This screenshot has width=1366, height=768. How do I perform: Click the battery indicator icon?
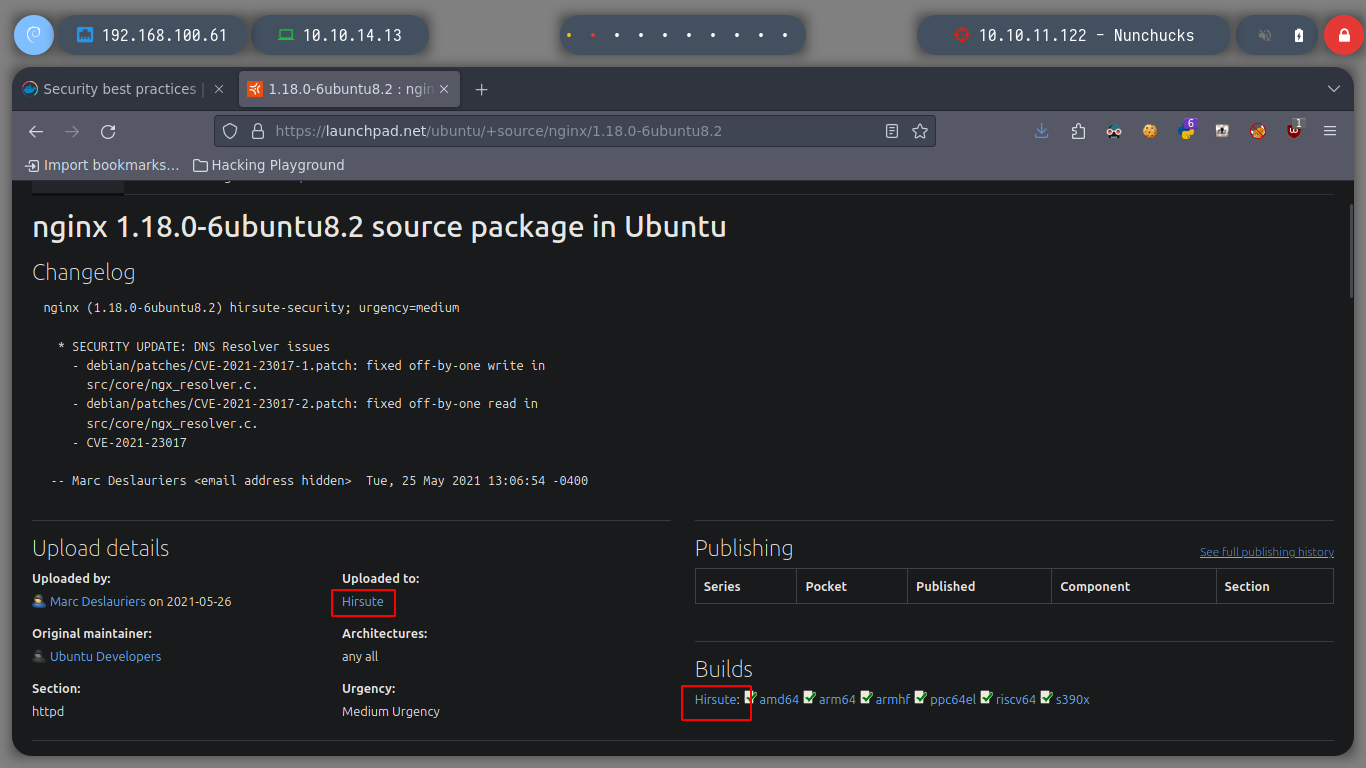[x=1299, y=35]
